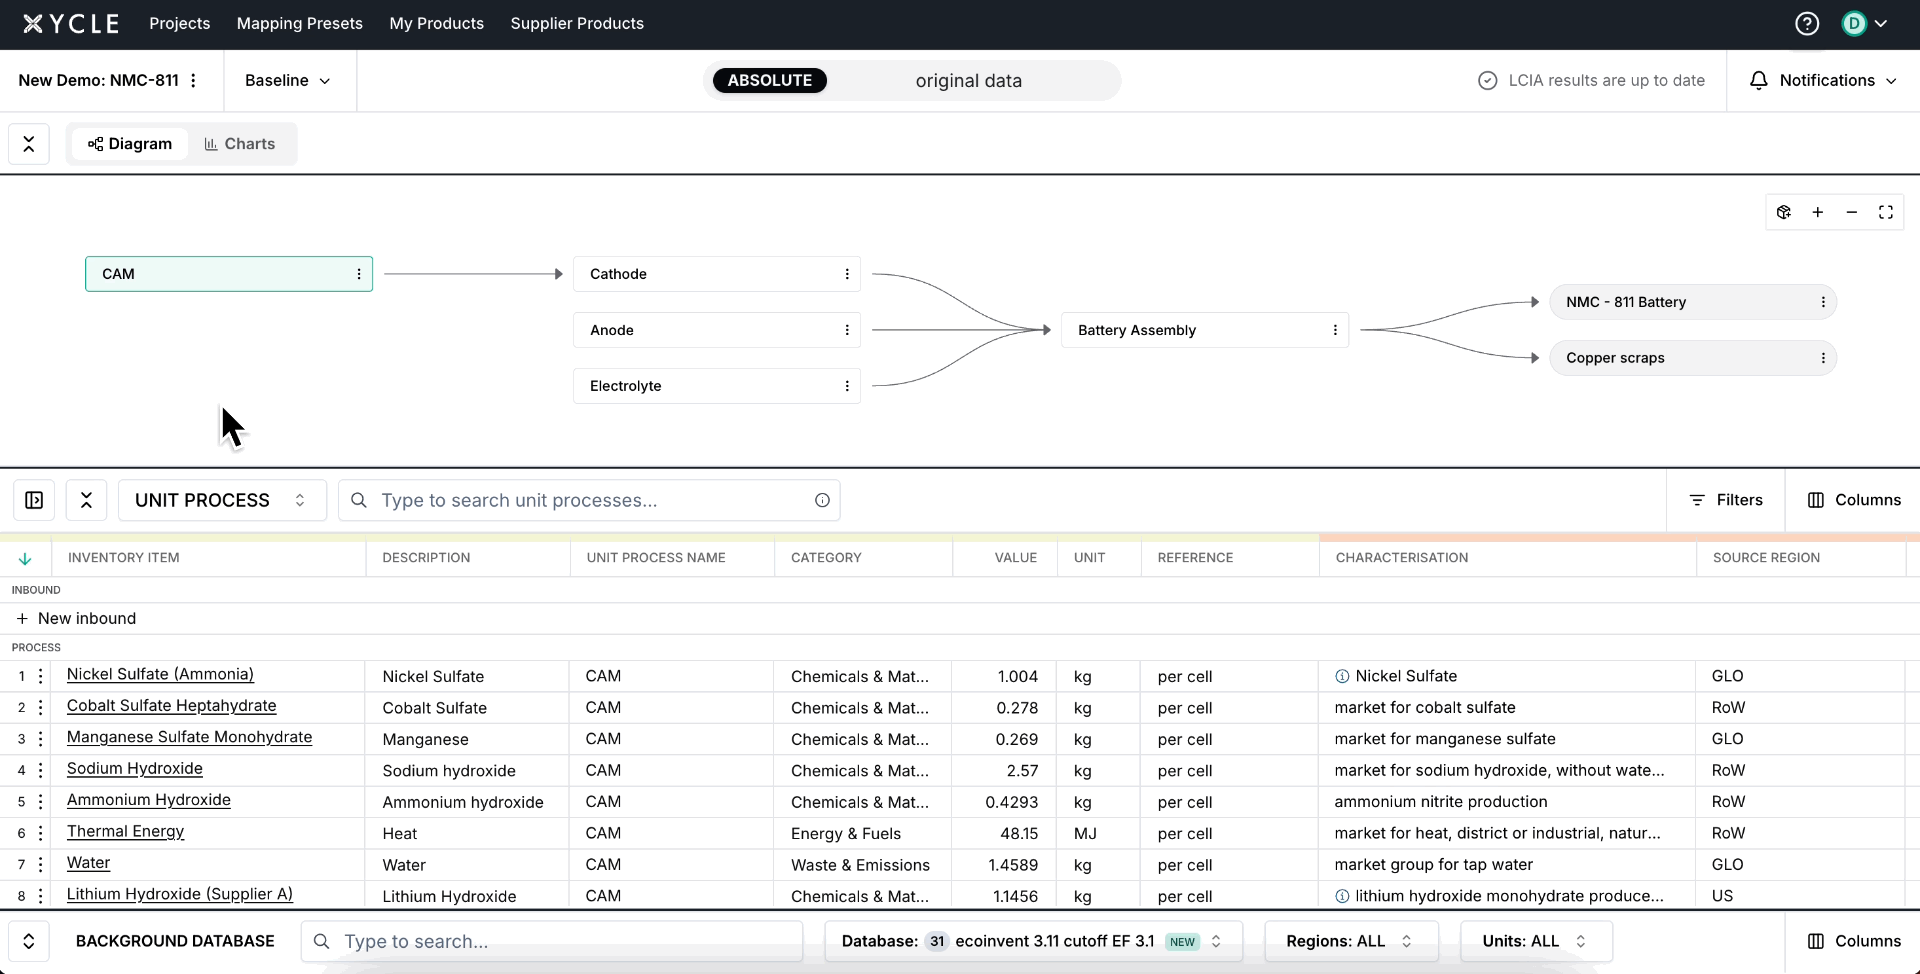Click the diagram zoom in plus icon
This screenshot has width=1920, height=974.
tap(1818, 212)
